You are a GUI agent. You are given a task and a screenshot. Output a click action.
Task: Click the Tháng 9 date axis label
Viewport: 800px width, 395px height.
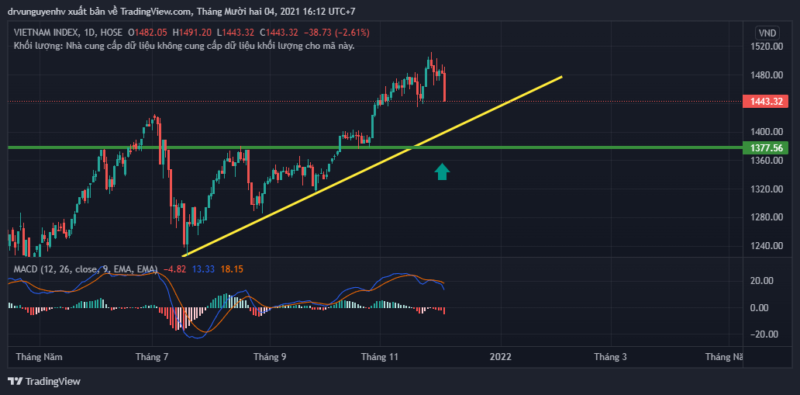click(269, 357)
